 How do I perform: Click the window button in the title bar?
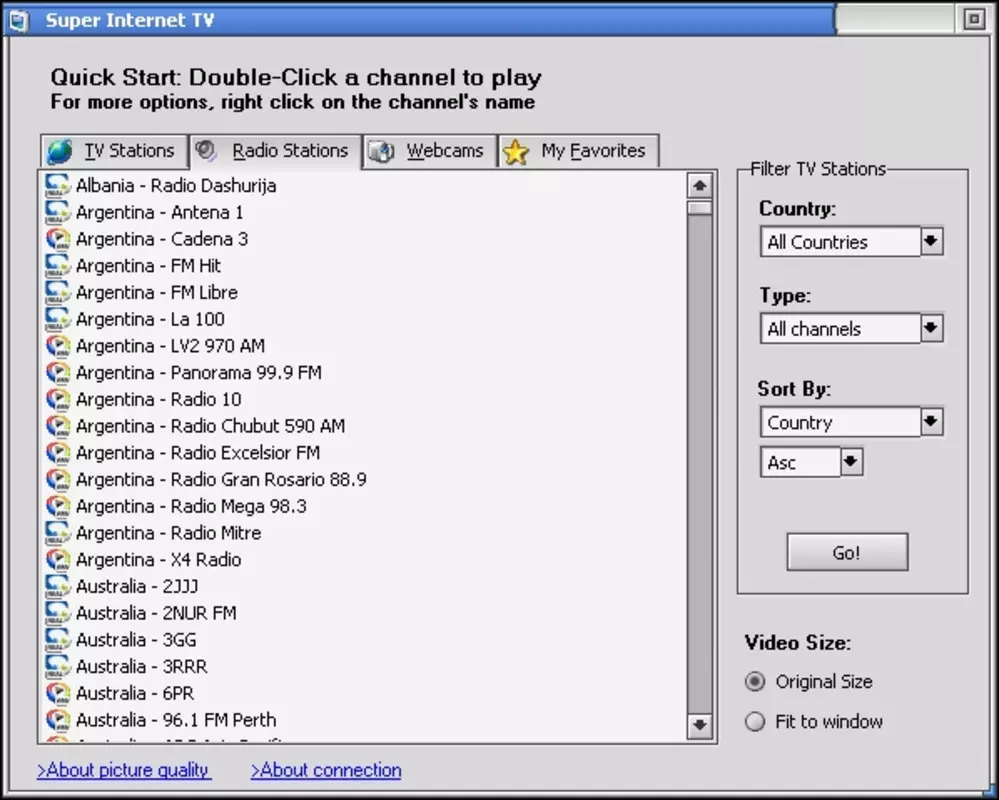974,20
